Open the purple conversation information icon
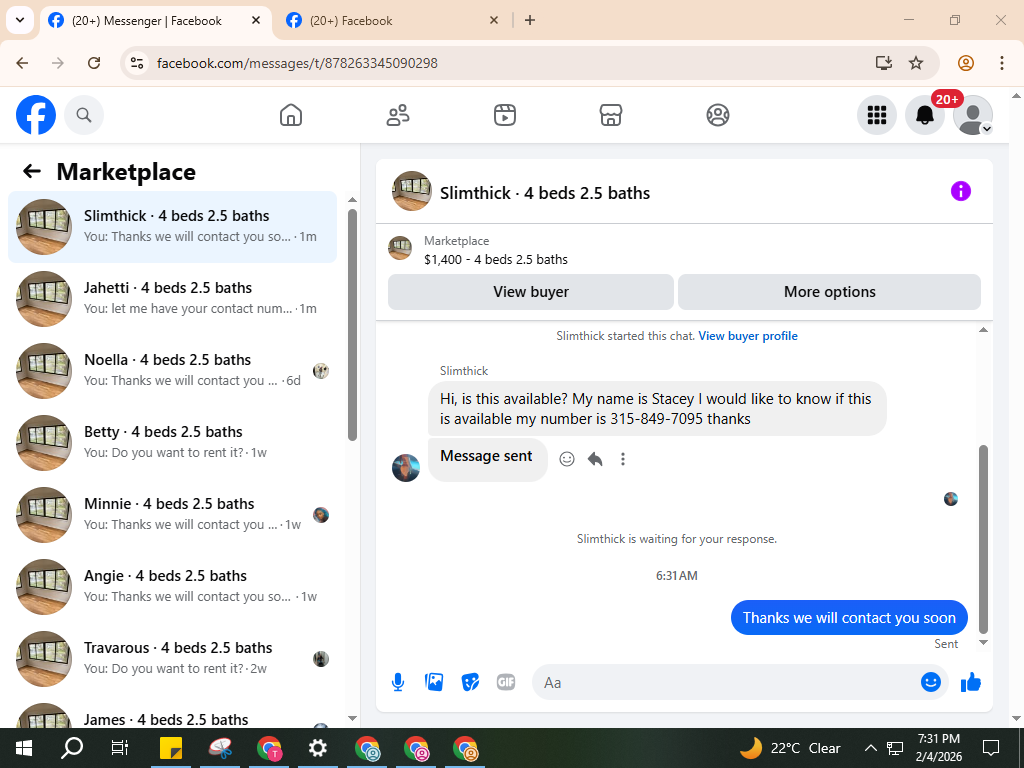This screenshot has height=768, width=1024. [961, 191]
